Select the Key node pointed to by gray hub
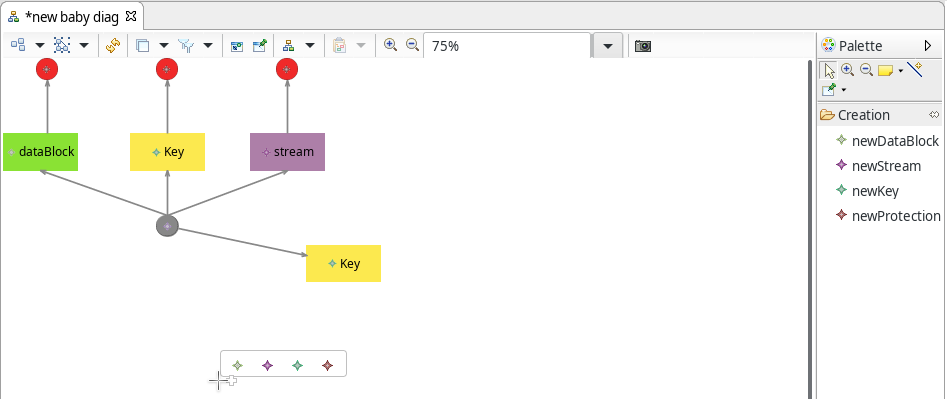The width and height of the screenshot is (947, 399). [x=344, y=263]
